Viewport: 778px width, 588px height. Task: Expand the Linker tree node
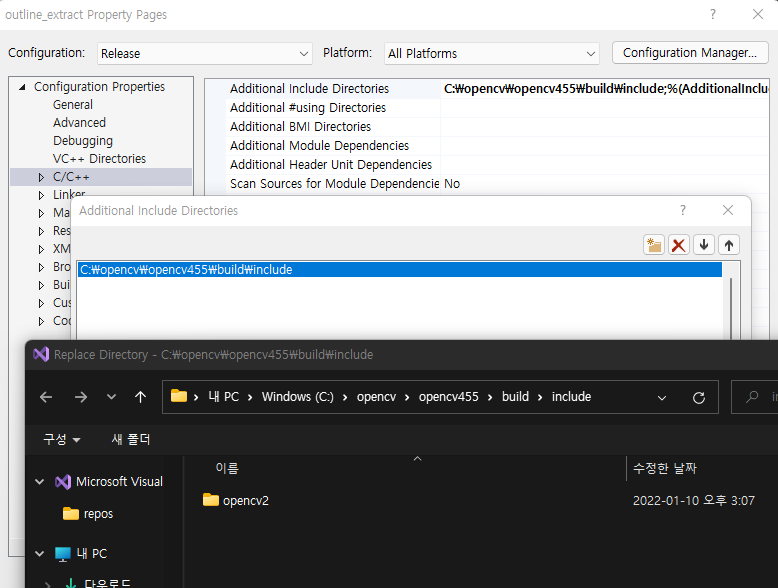click(41, 195)
